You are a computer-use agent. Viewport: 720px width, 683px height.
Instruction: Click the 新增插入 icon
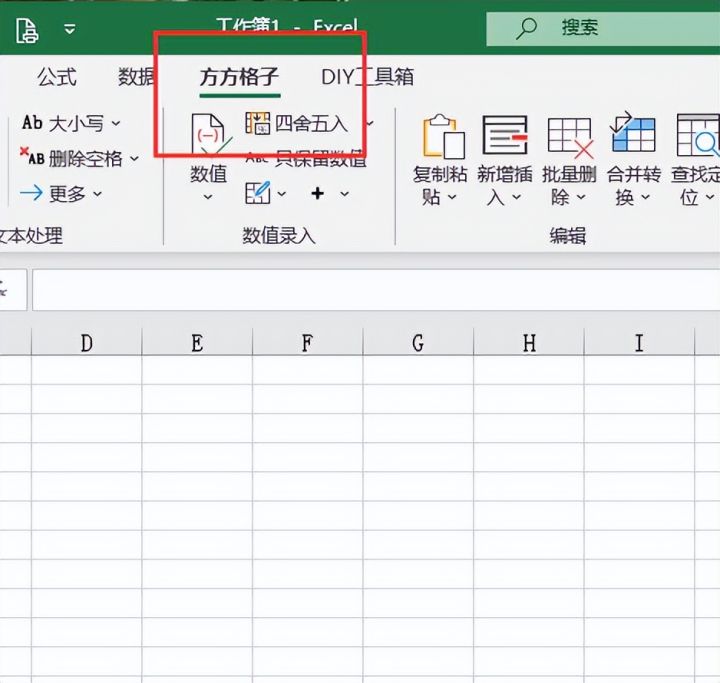coord(505,135)
